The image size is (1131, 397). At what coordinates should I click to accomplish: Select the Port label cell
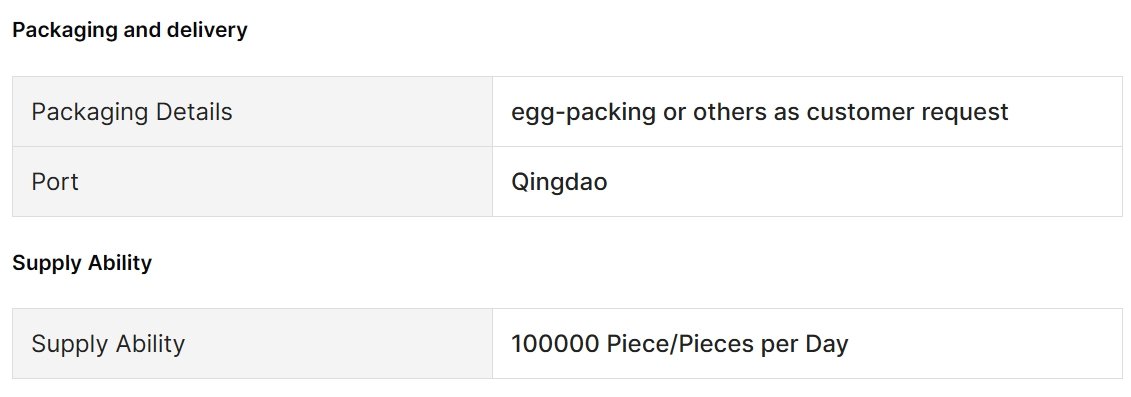[252, 182]
